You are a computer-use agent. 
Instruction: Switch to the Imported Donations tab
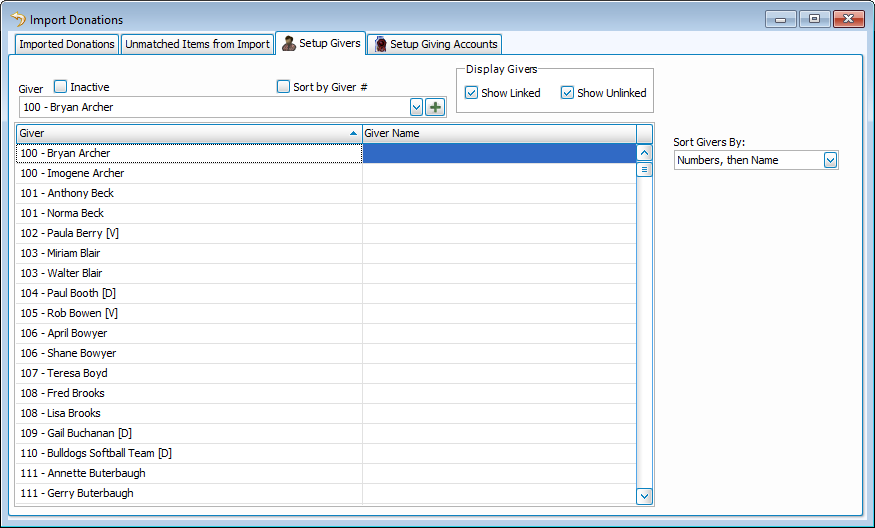pyautogui.click(x=67, y=44)
